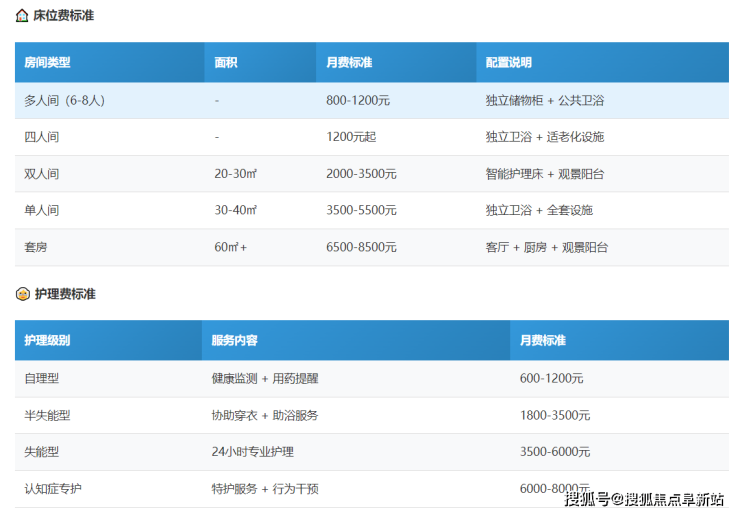Click the 2000-3500元 price for 双人间
Viewport: 740px width, 515px height.
tap(361, 174)
